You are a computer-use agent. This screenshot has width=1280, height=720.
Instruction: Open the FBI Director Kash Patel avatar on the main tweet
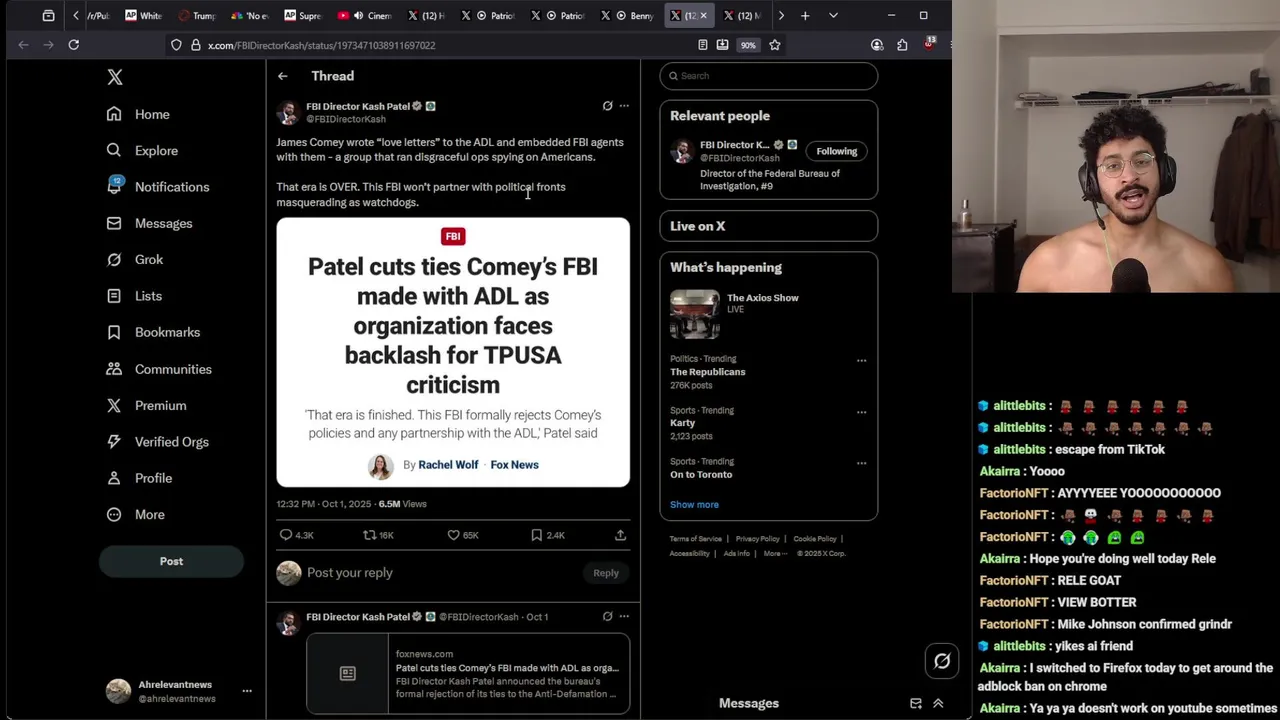click(x=288, y=112)
